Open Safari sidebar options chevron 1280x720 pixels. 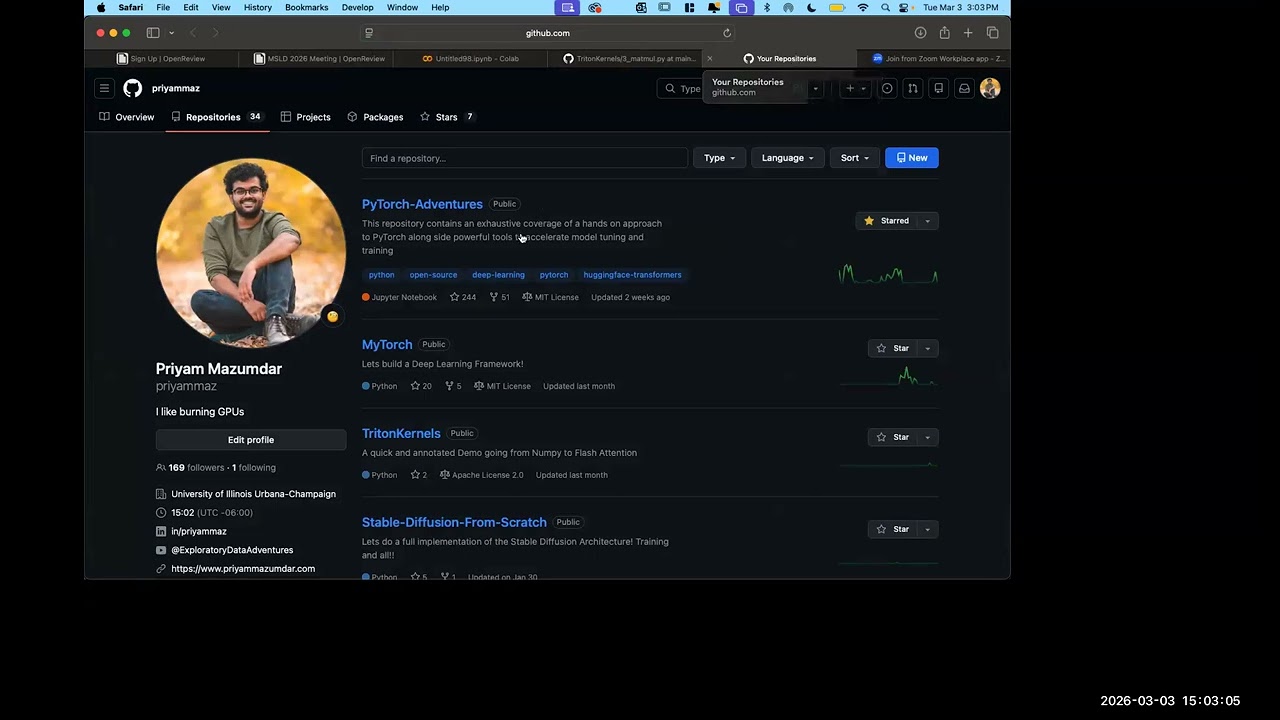171,33
